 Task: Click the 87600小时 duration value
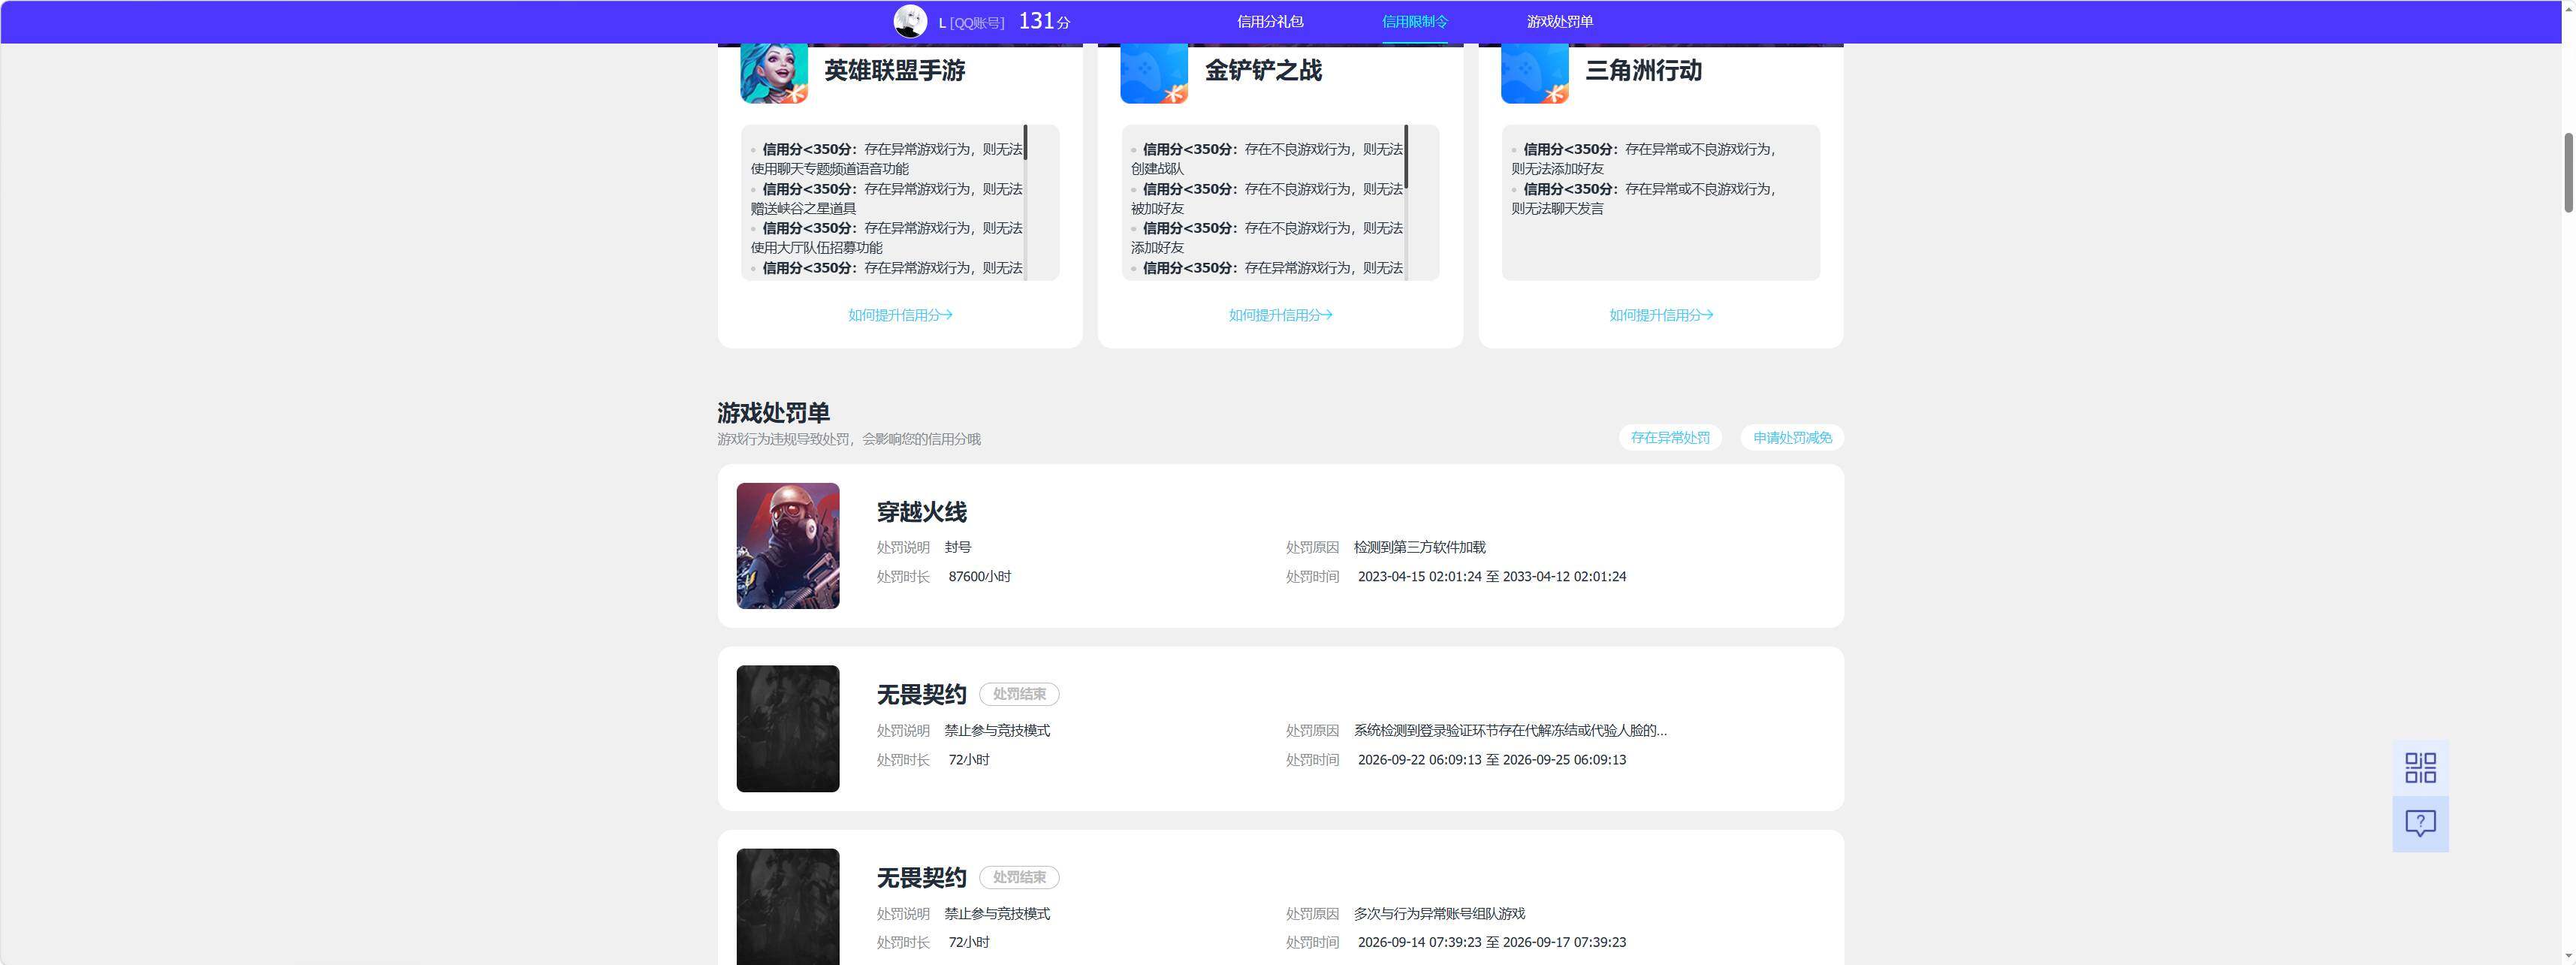click(980, 577)
